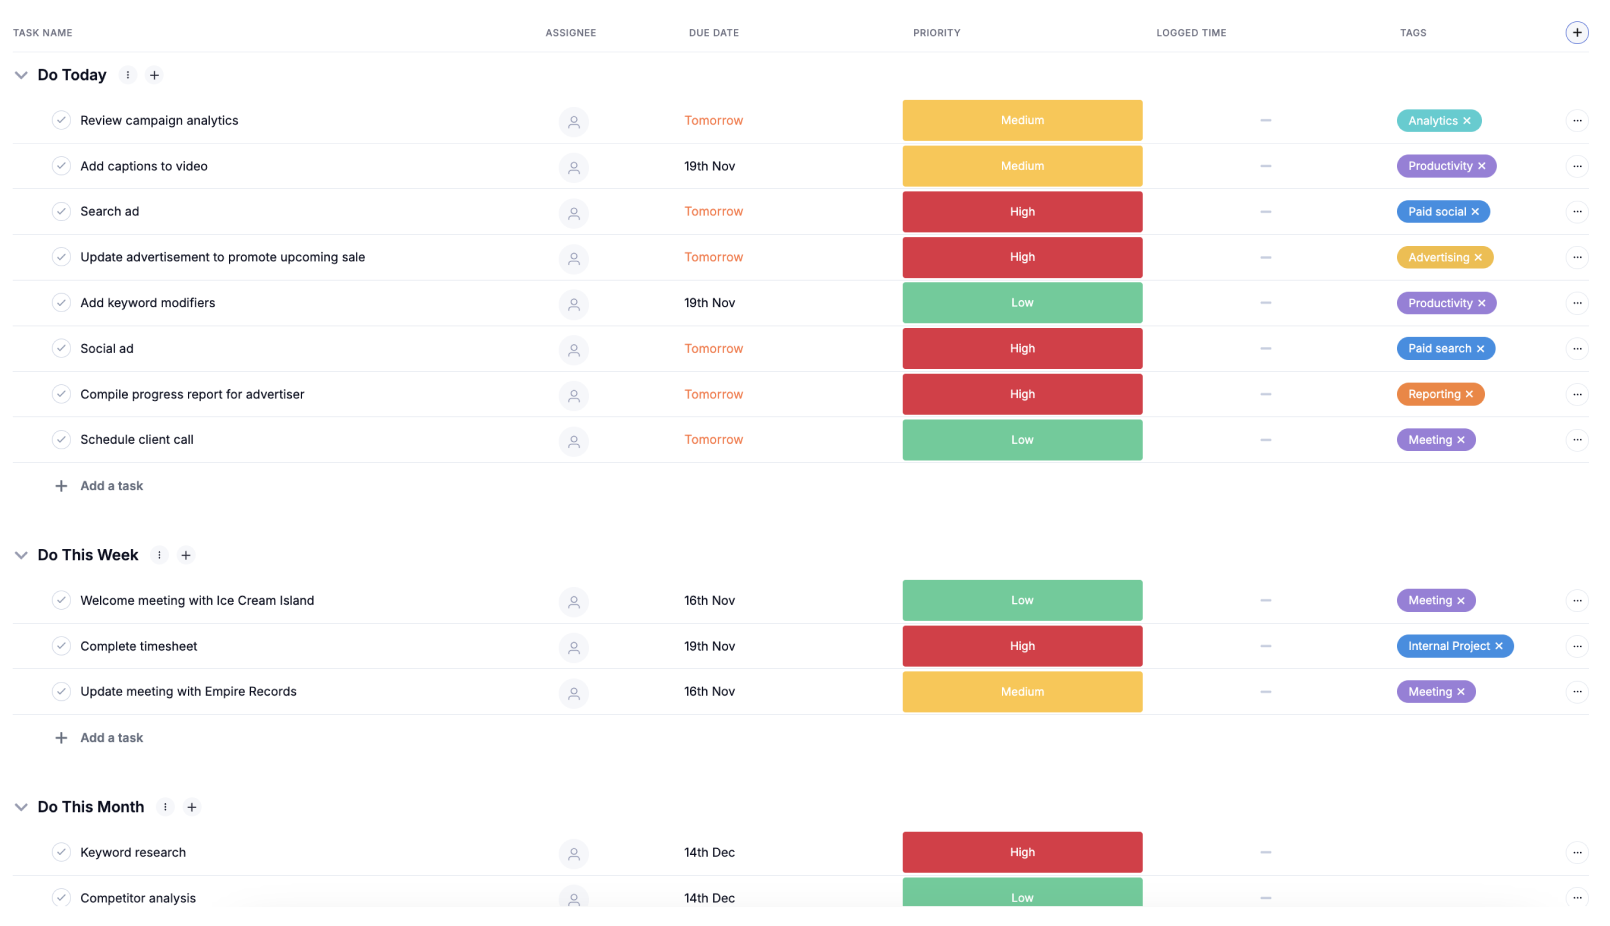1610x926 pixels.
Task: Change High priority on Complete timesheet
Action: 1022,647
